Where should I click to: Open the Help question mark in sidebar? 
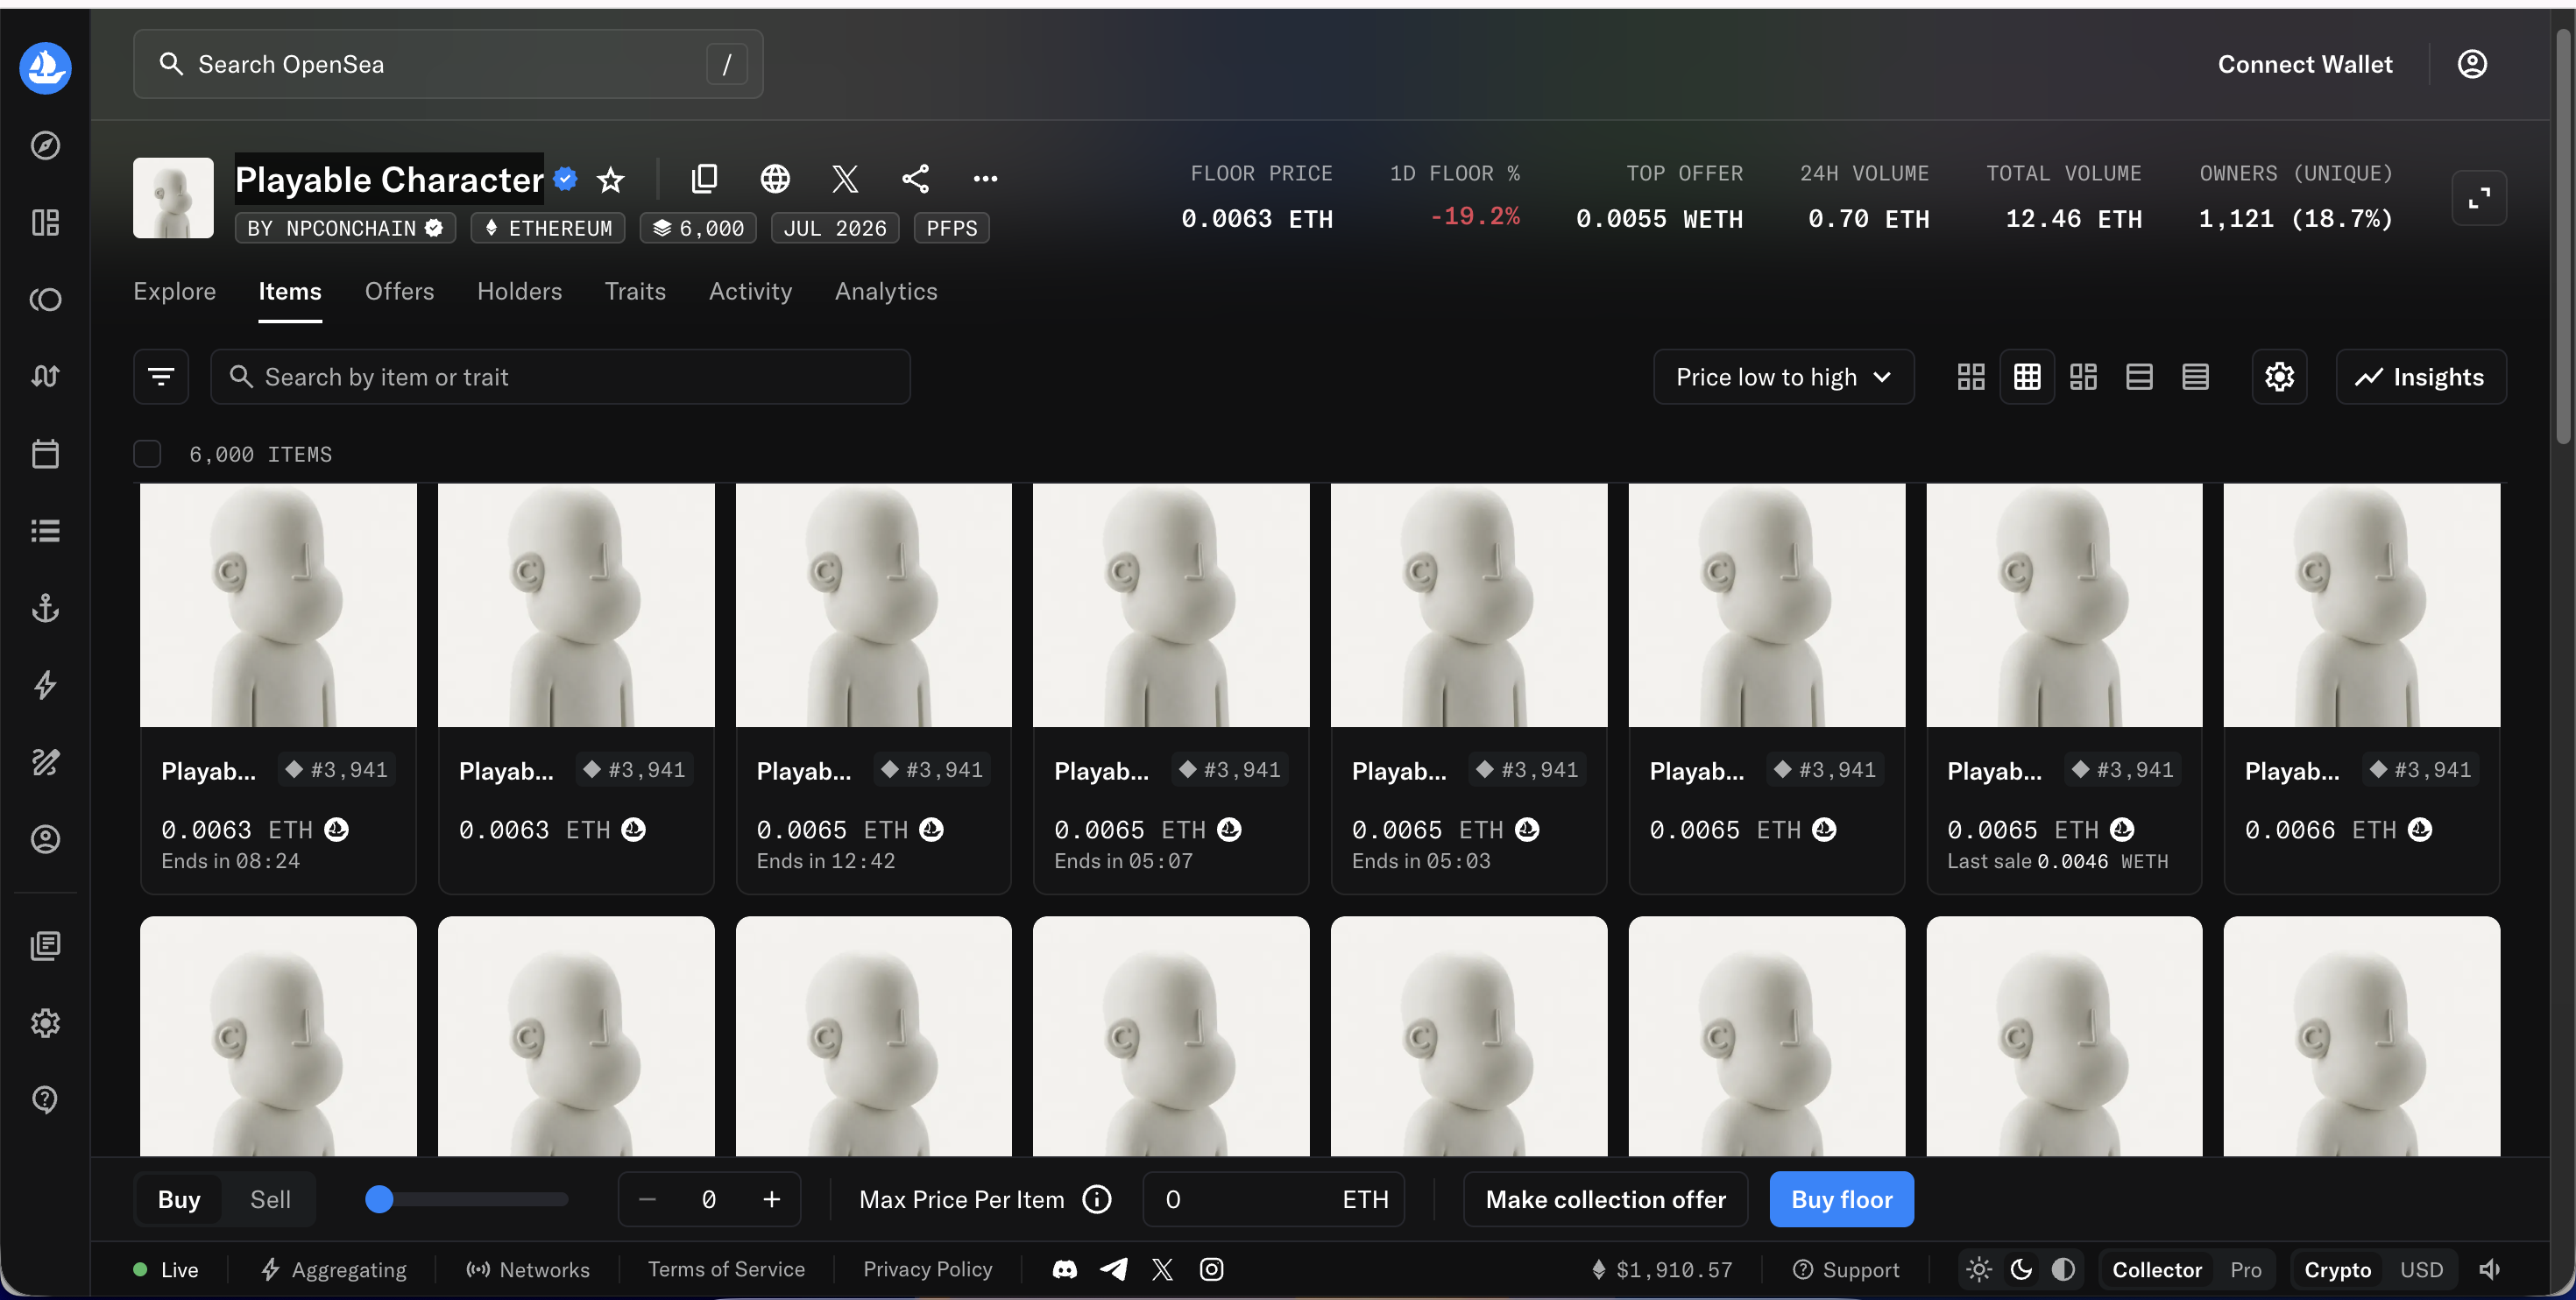[x=45, y=1100]
